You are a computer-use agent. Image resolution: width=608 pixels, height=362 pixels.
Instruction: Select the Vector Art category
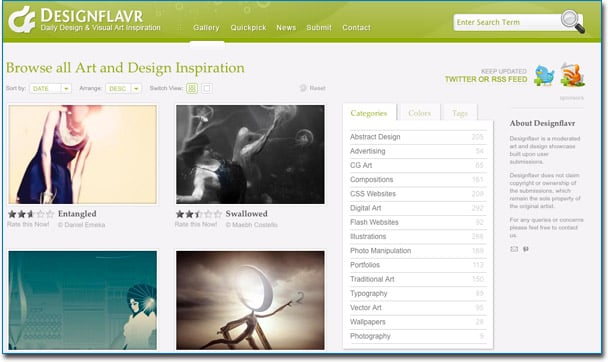click(417, 308)
